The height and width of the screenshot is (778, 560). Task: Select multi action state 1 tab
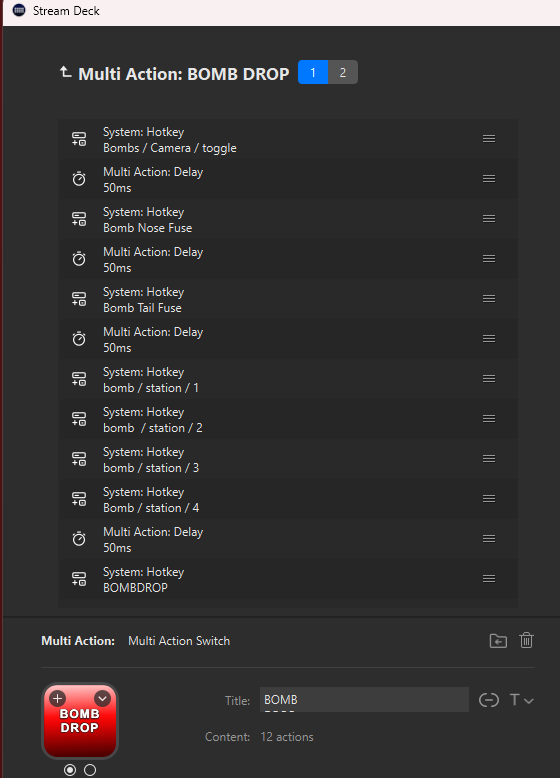[x=313, y=72]
